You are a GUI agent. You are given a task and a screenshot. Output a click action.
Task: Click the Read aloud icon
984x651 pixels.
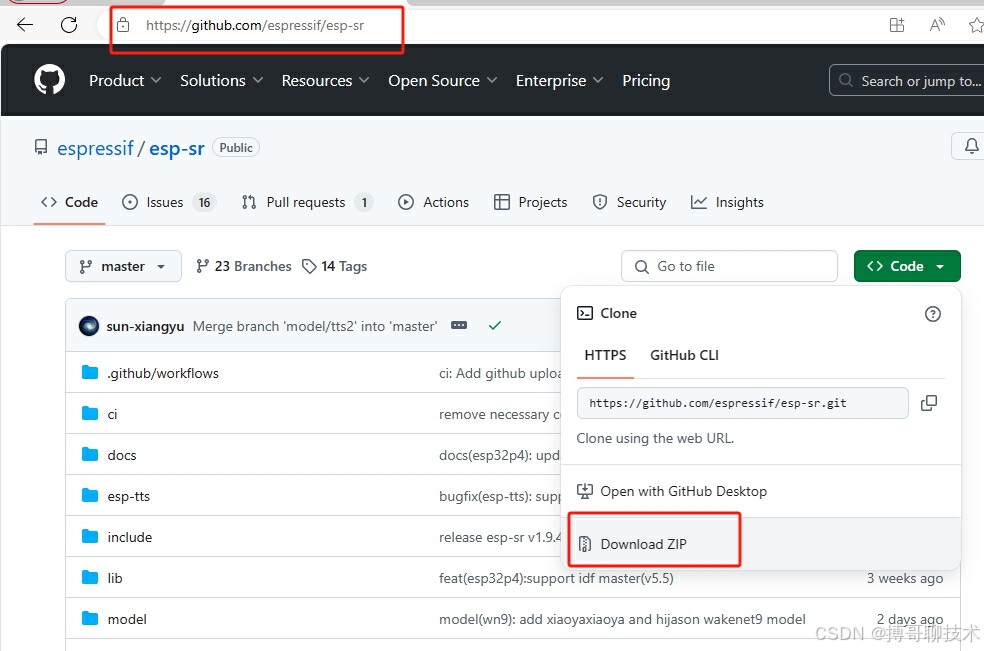tap(937, 25)
